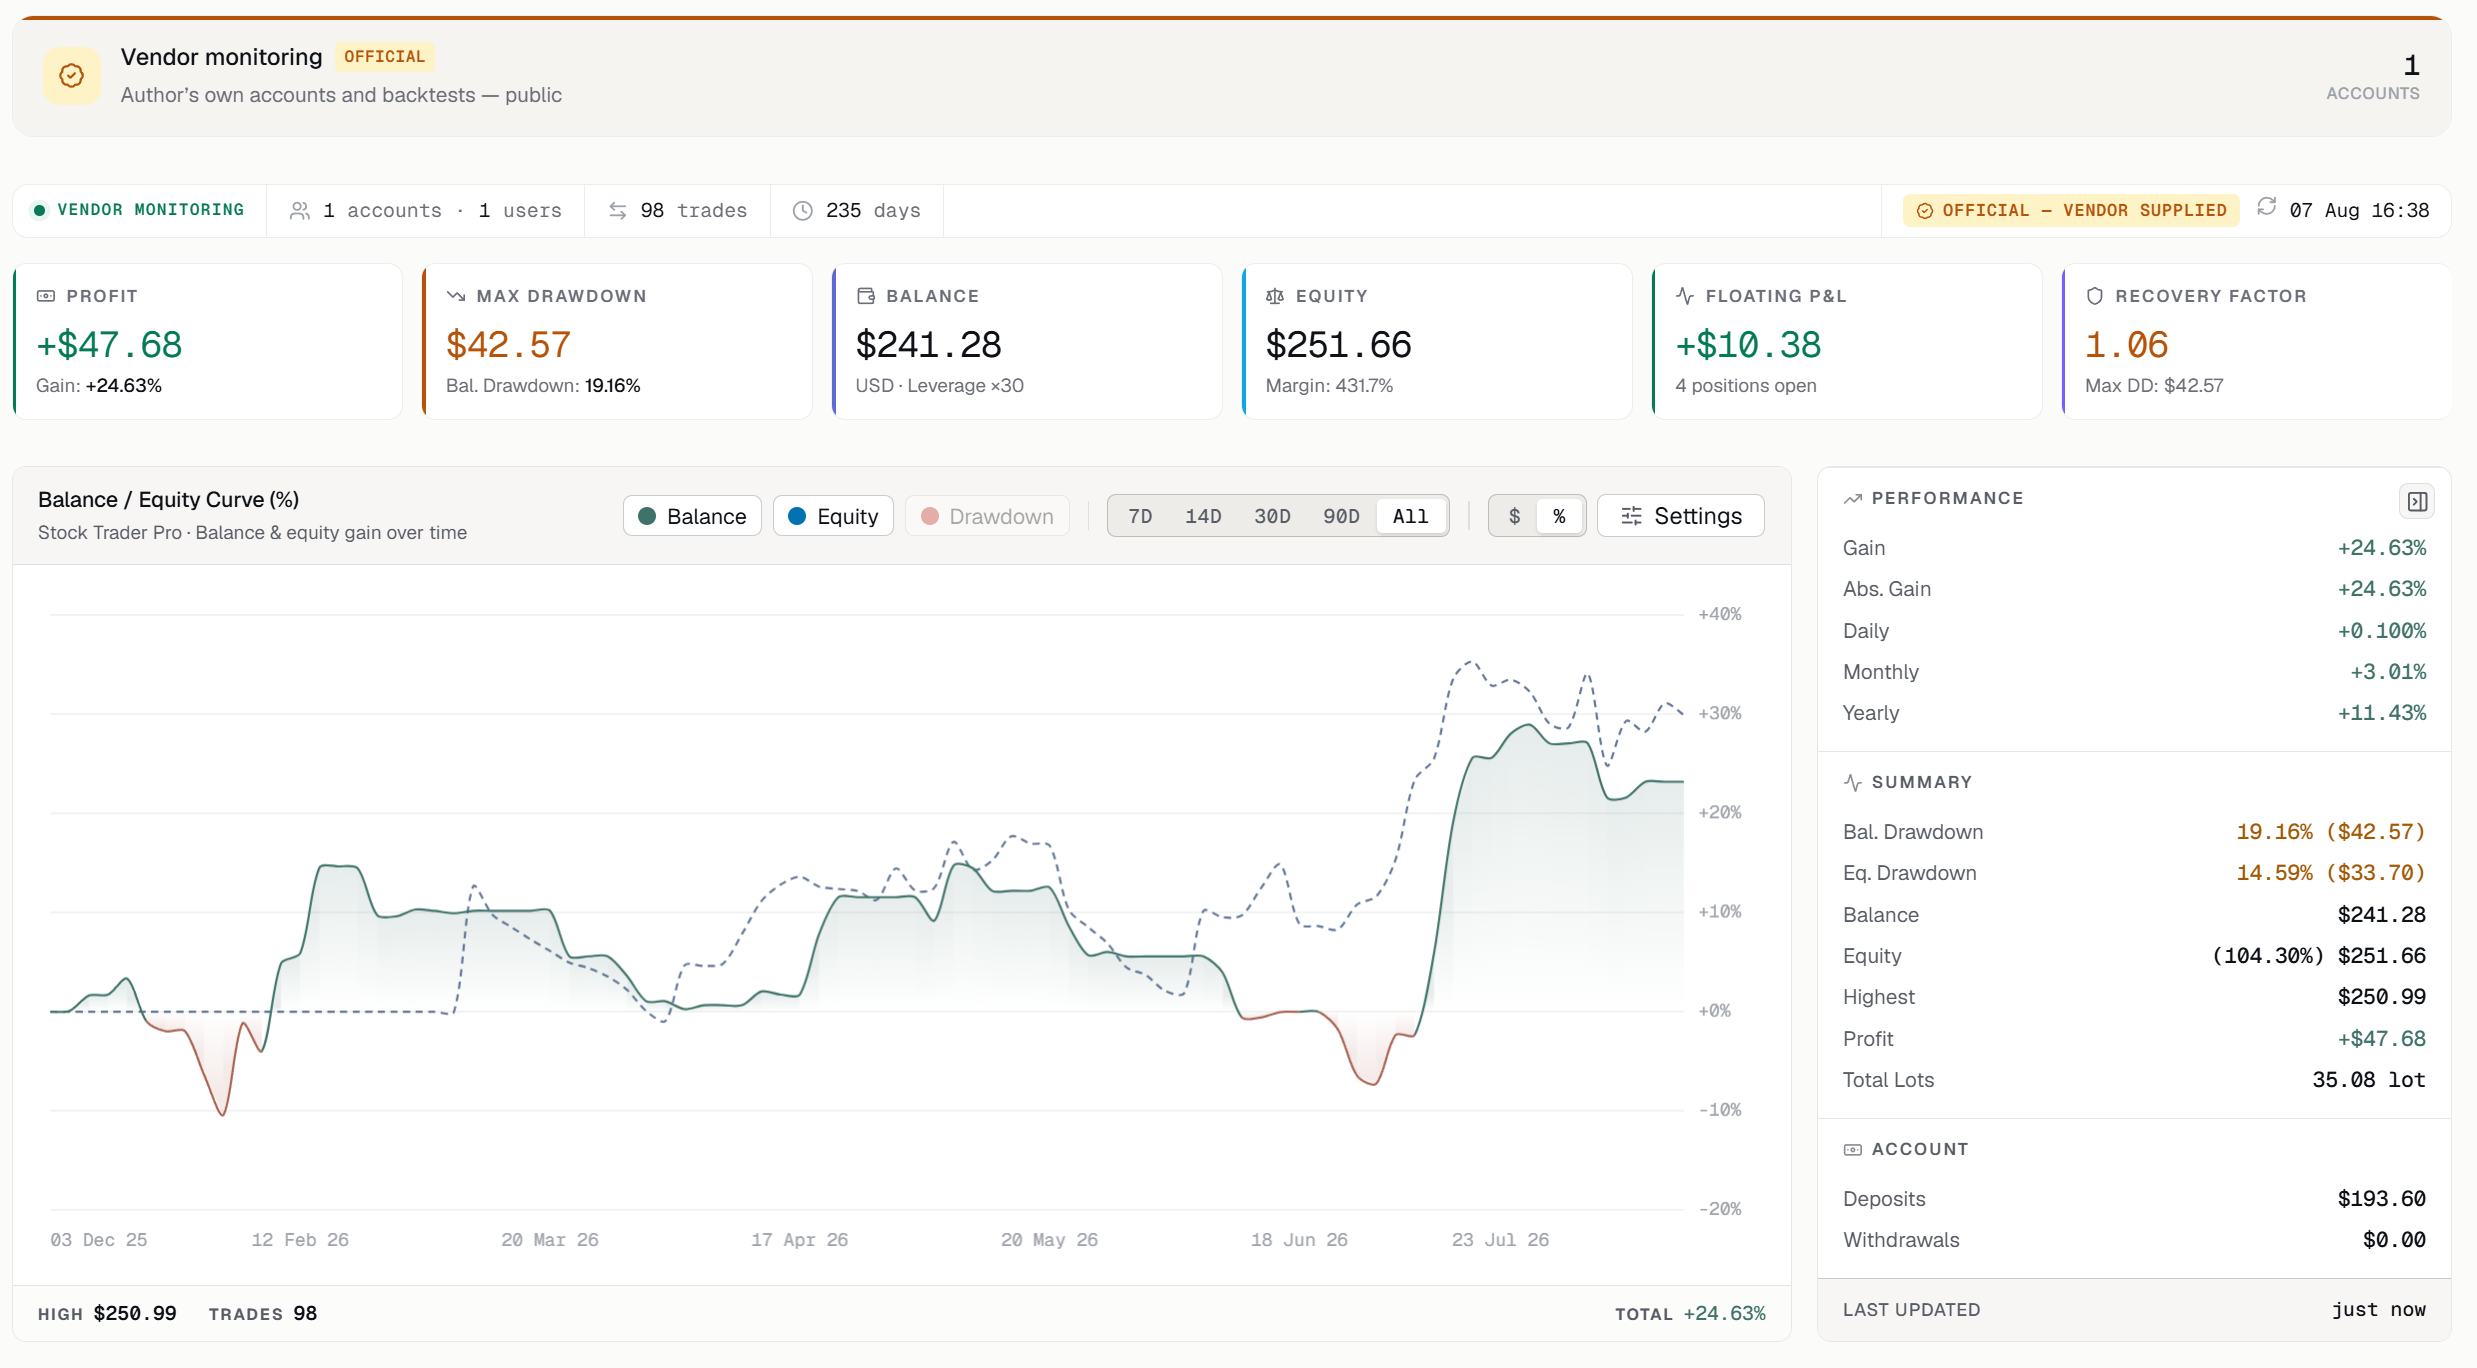Click the Official – Vendor Supplied badge

[x=2071, y=210]
